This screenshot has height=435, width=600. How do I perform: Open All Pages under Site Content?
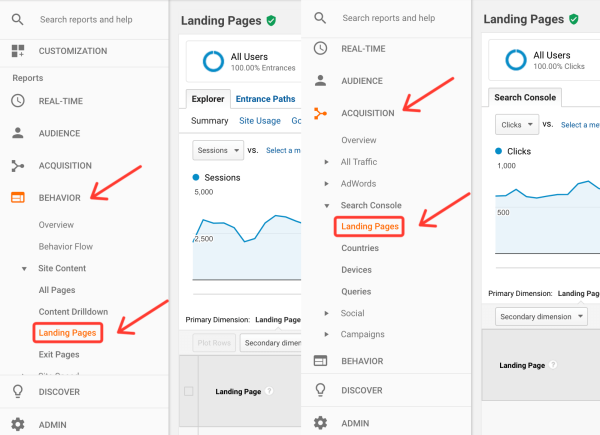57,290
